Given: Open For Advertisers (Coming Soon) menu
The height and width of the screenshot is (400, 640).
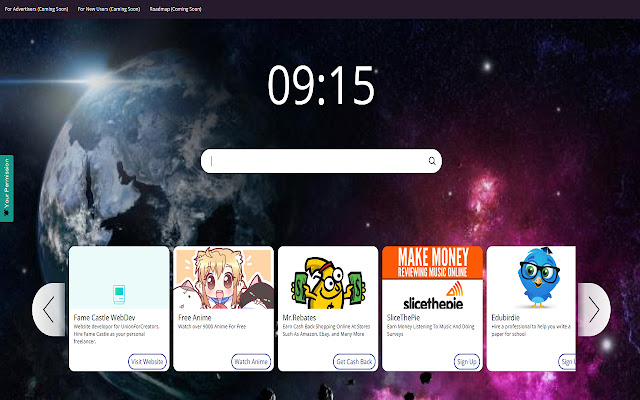Looking at the screenshot, I should coord(36,9).
